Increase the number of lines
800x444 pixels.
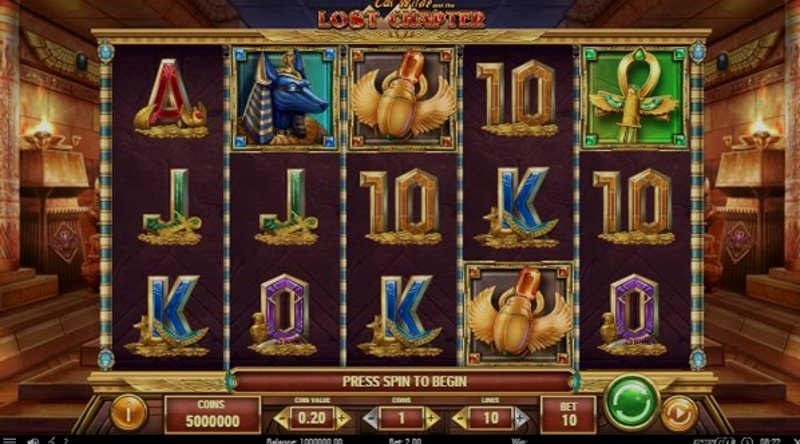pos(521,419)
